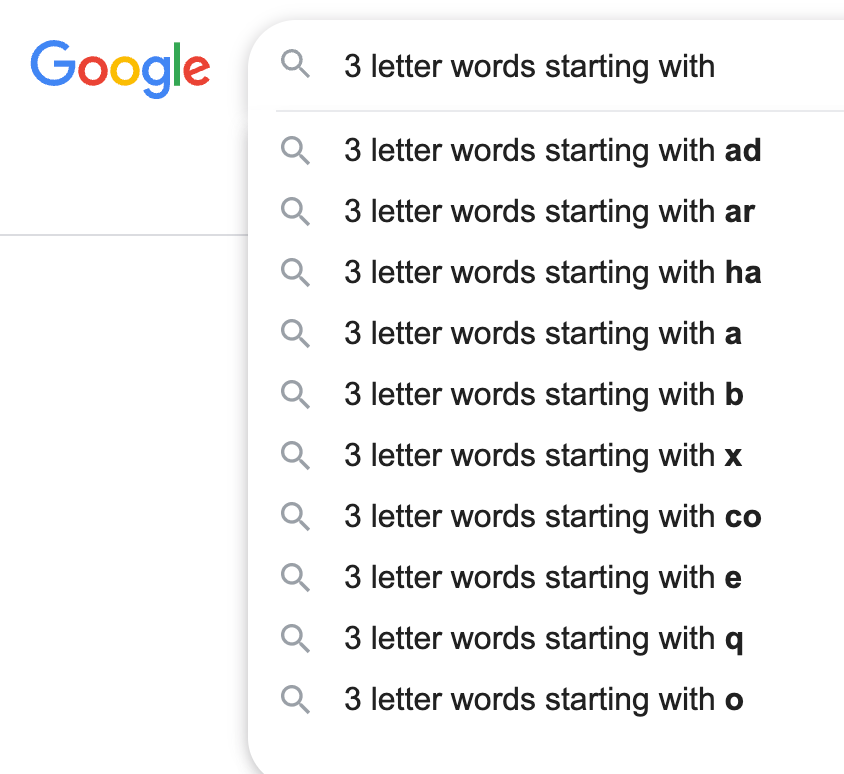Click the search bar magnifier icon
Viewport: 844px width, 774px height.
pos(295,64)
